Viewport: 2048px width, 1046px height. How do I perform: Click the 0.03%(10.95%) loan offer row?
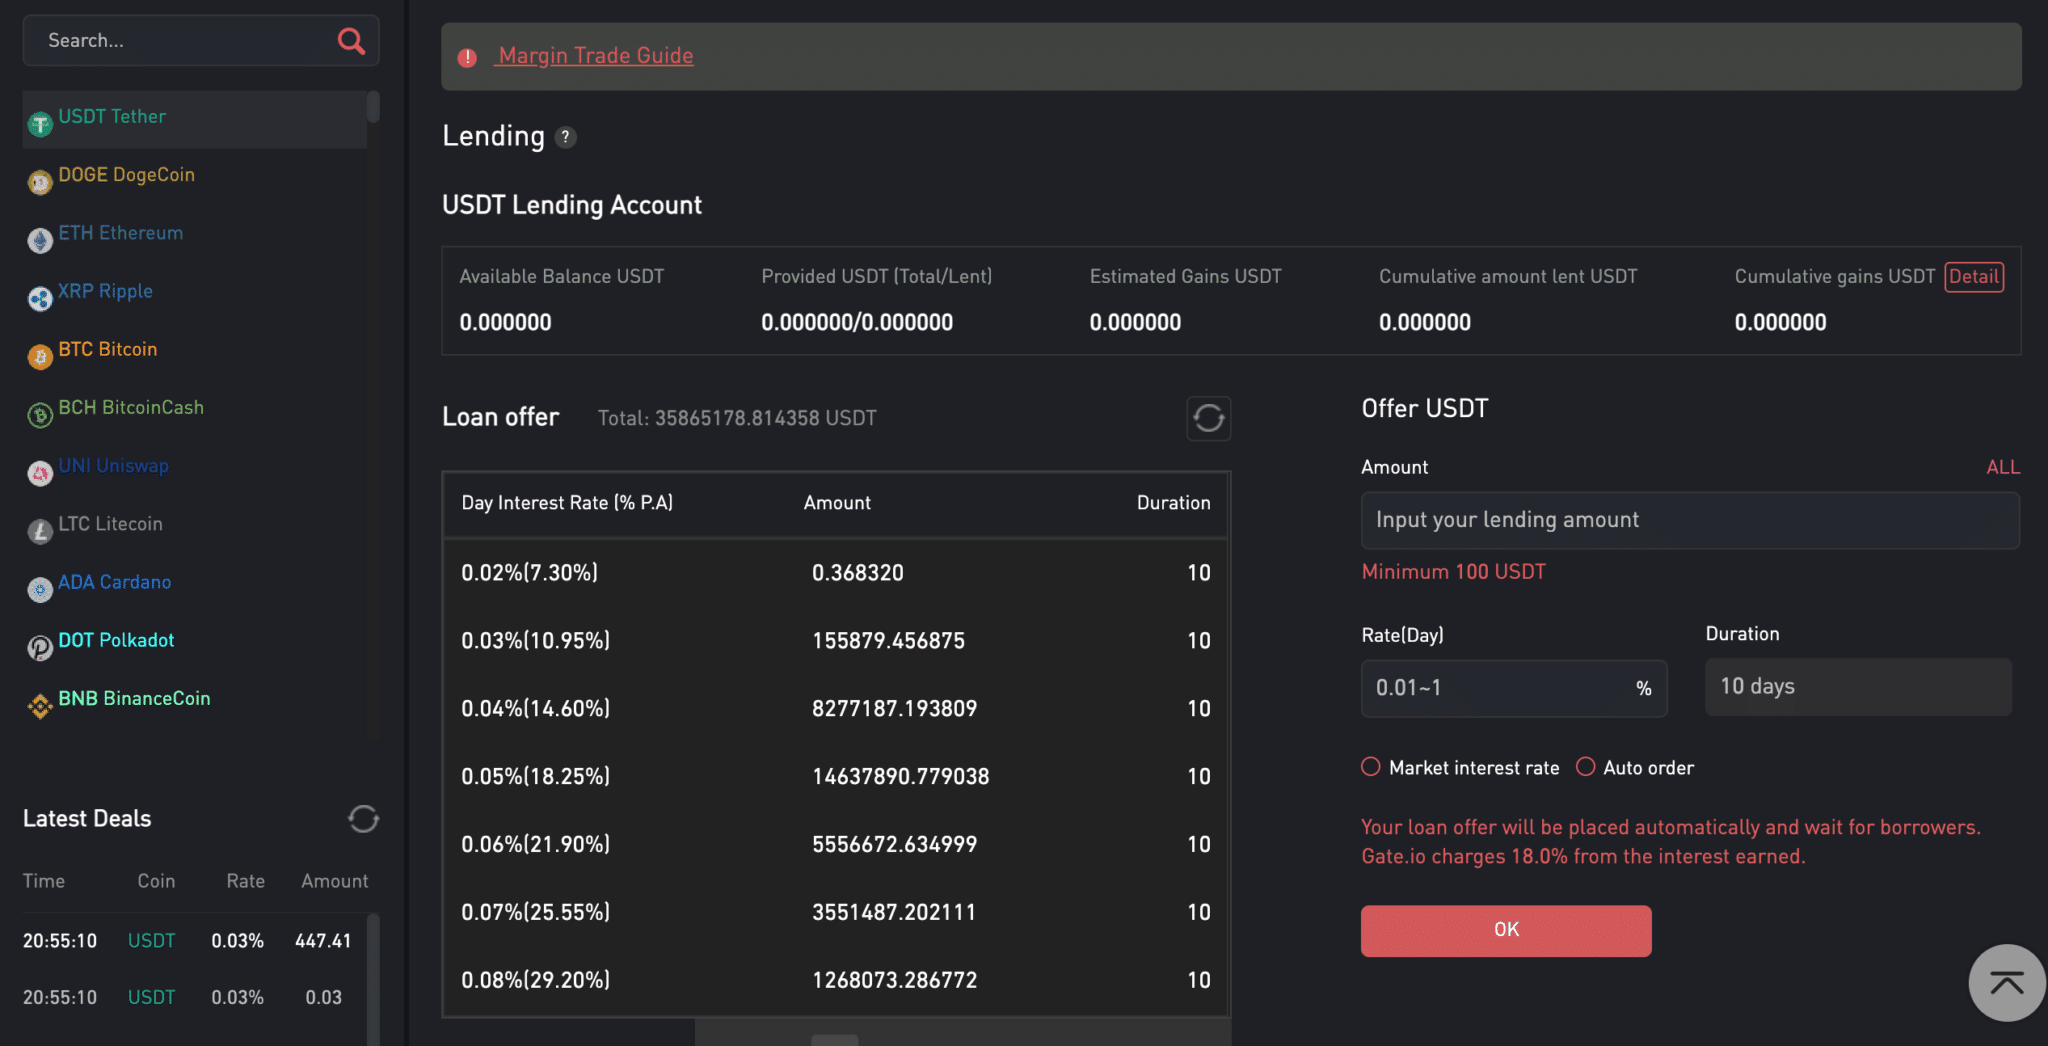click(x=836, y=641)
